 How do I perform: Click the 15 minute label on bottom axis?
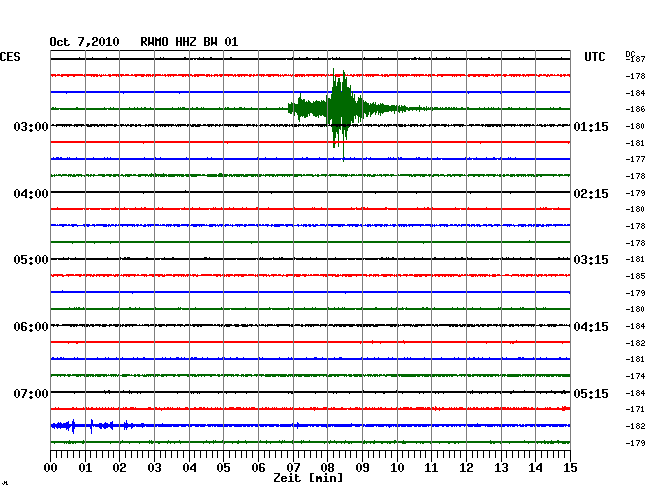click(x=570, y=467)
